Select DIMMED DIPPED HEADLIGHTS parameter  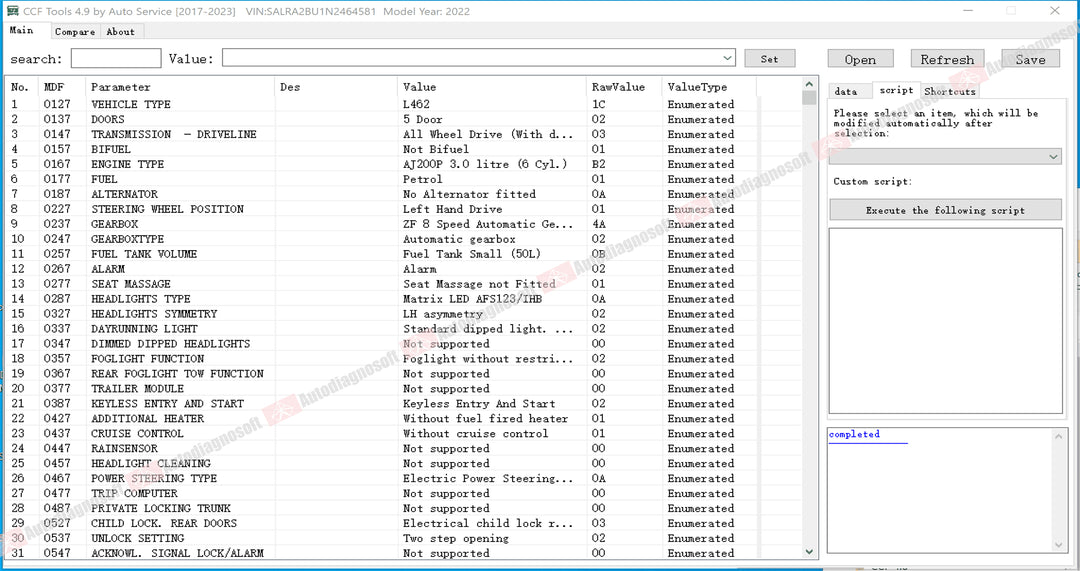(171, 344)
